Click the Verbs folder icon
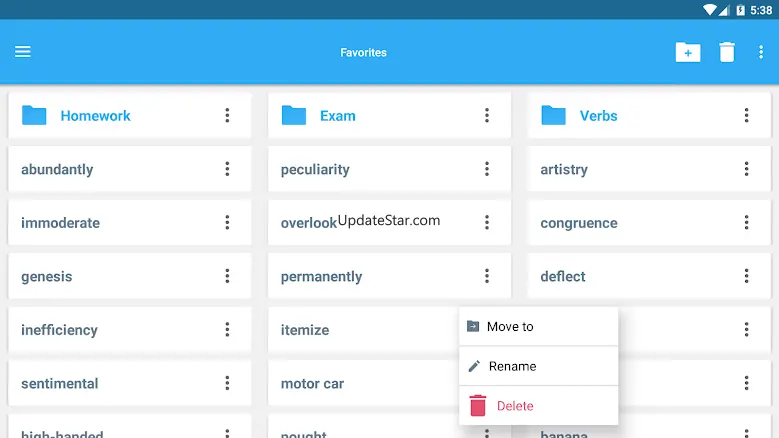The image size is (779, 438). pyautogui.click(x=554, y=116)
